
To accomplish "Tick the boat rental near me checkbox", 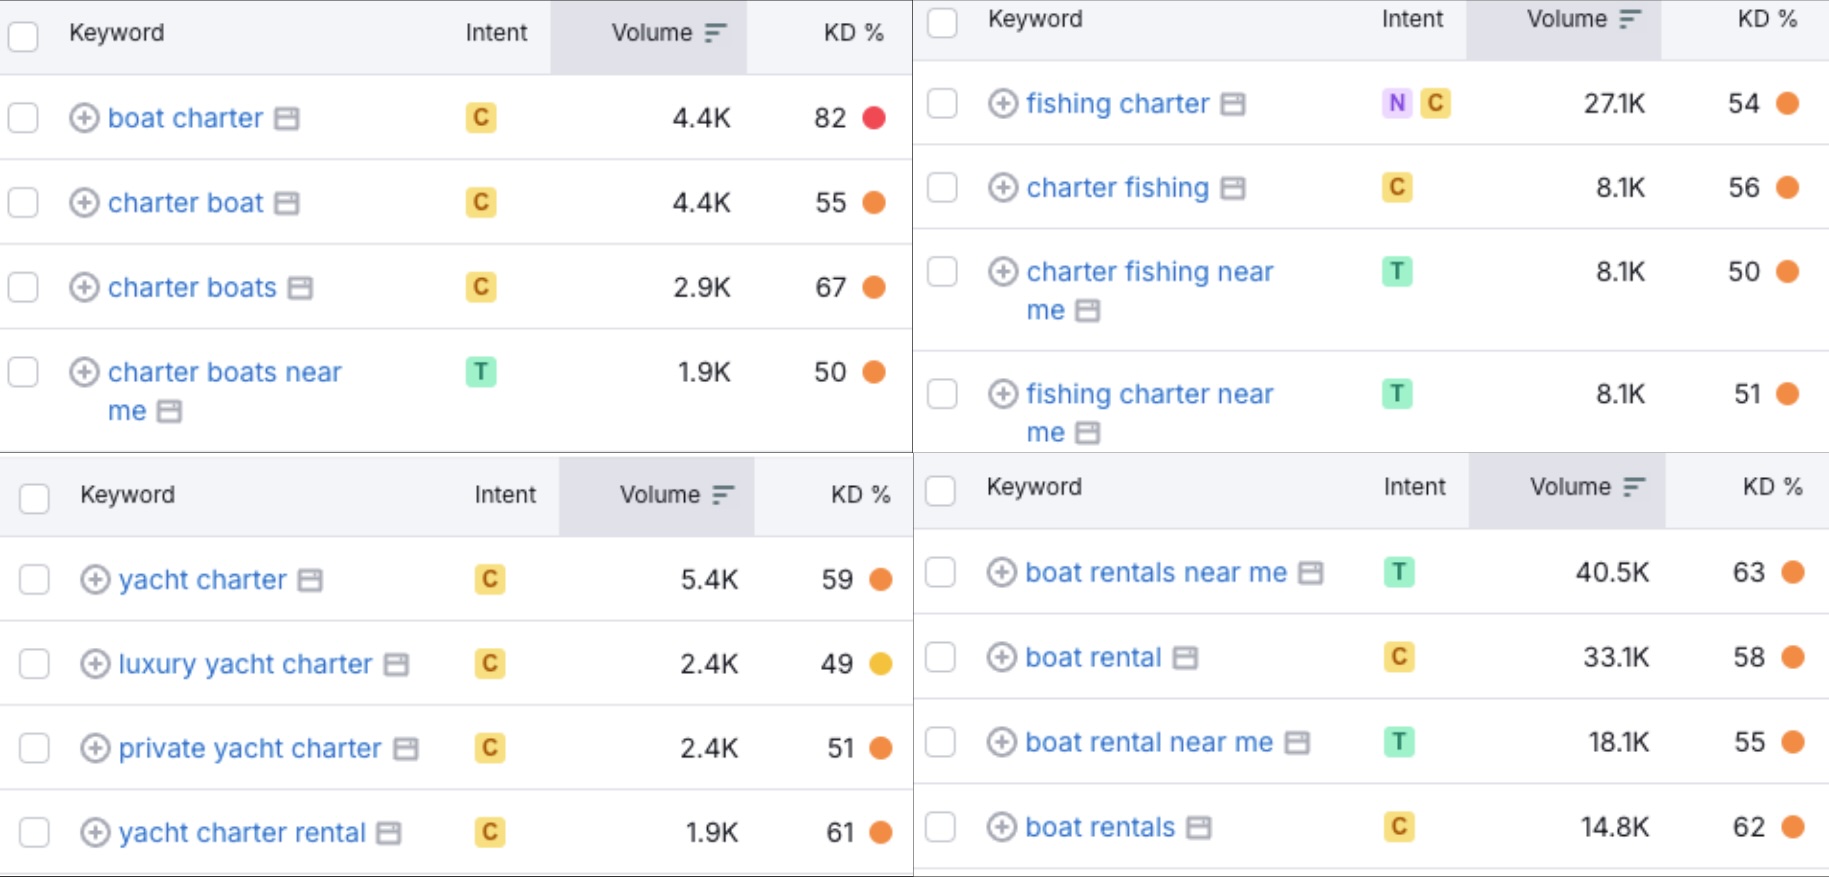I will 940,742.
